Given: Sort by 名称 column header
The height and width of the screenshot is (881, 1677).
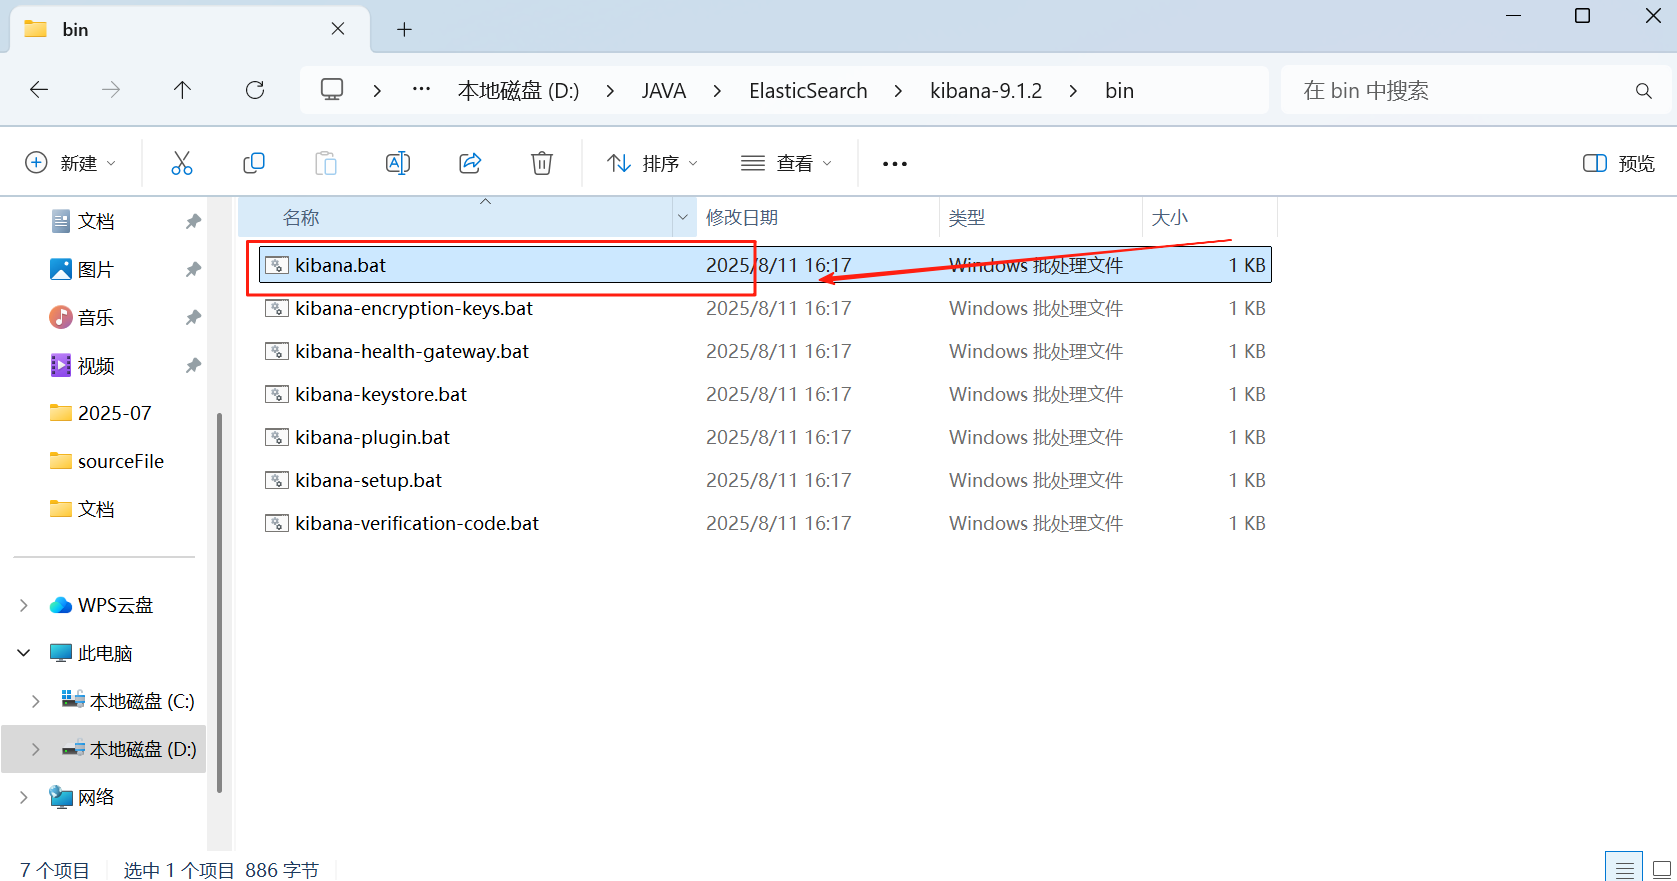Looking at the screenshot, I should [456, 217].
